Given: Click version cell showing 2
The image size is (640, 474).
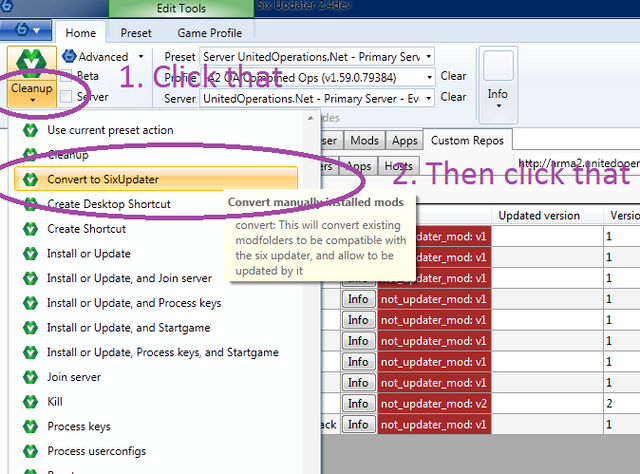Looking at the screenshot, I should [x=622, y=403].
